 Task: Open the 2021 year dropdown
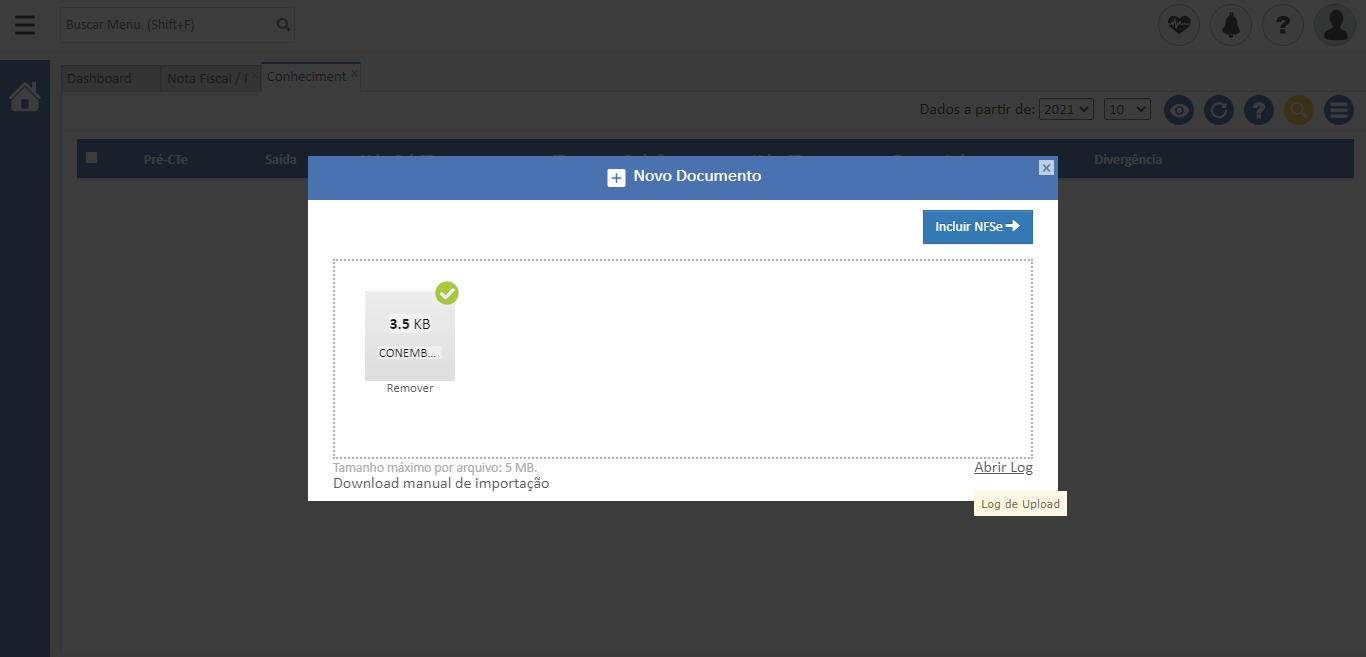(1066, 109)
